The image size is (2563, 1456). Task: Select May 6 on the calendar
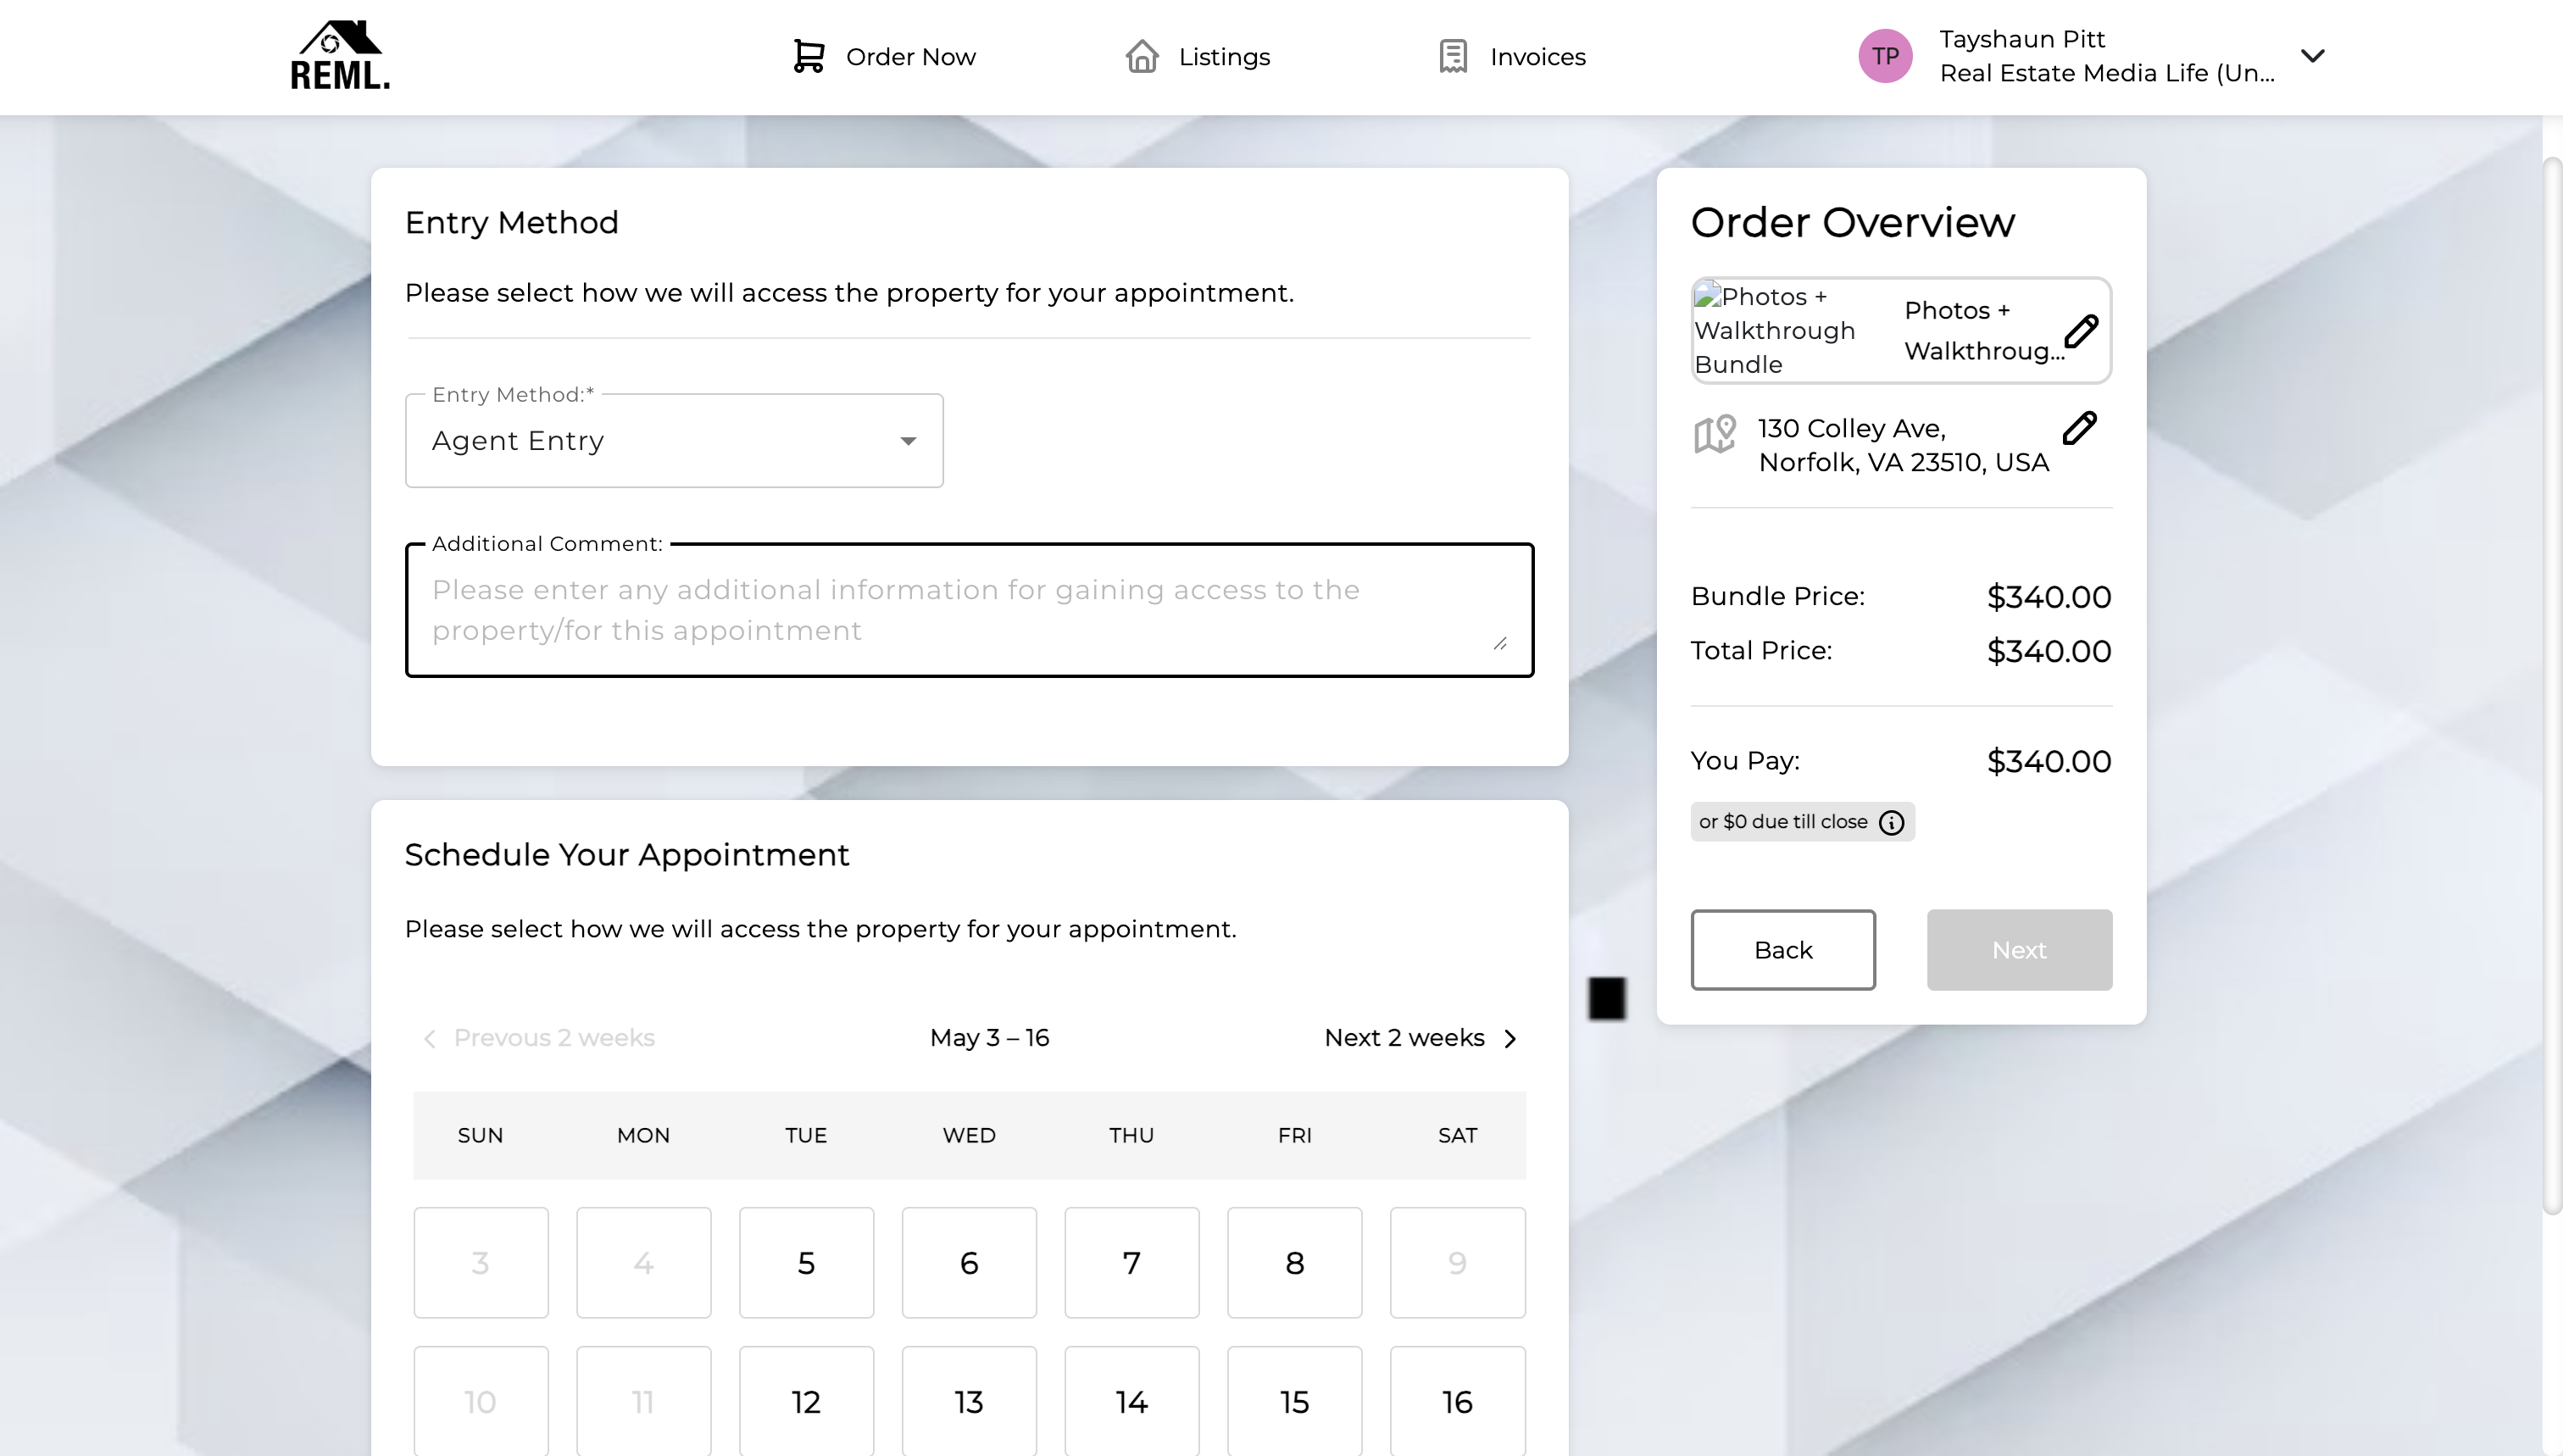969,1263
